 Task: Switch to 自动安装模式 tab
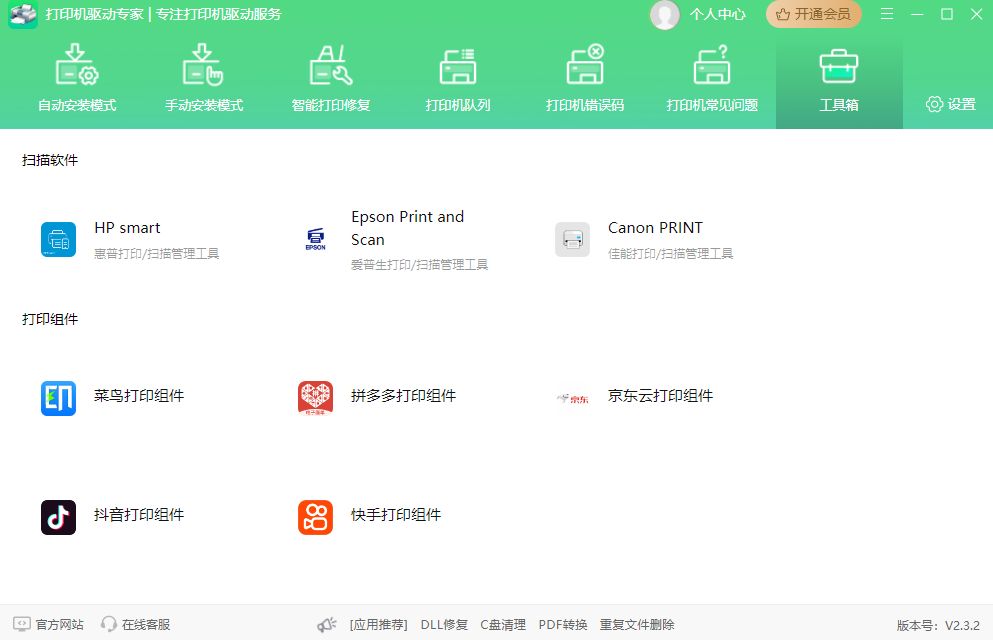(77, 80)
